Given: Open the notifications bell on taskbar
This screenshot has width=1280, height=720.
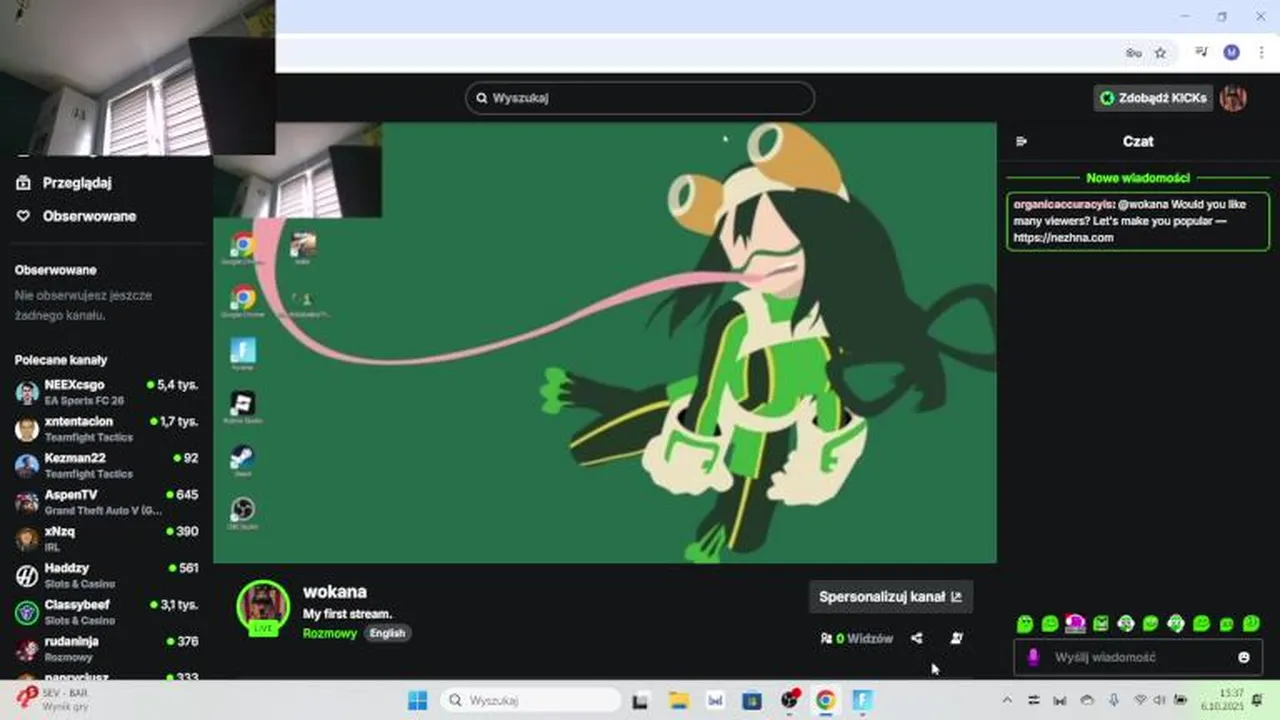Looking at the screenshot, I should [1258, 700].
